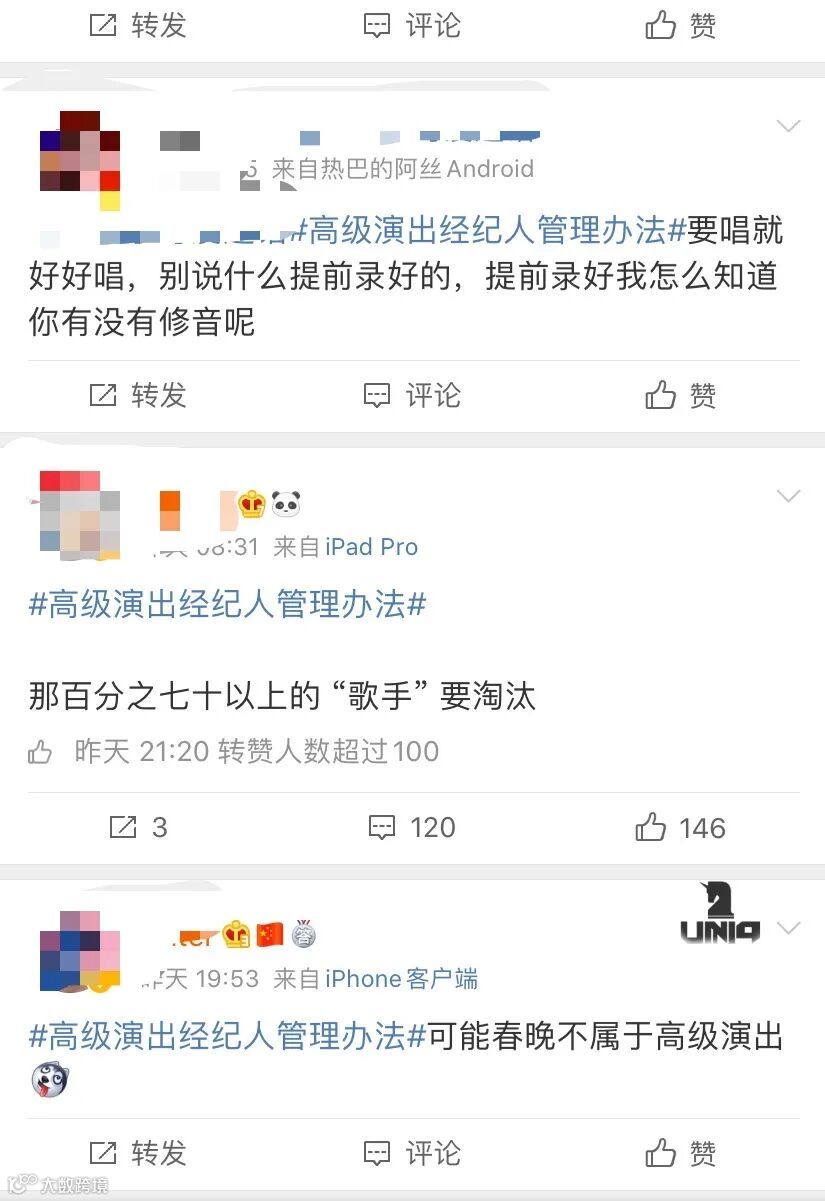Open the 120 comments on the singer post
This screenshot has height=1201, width=825.
coord(411,828)
